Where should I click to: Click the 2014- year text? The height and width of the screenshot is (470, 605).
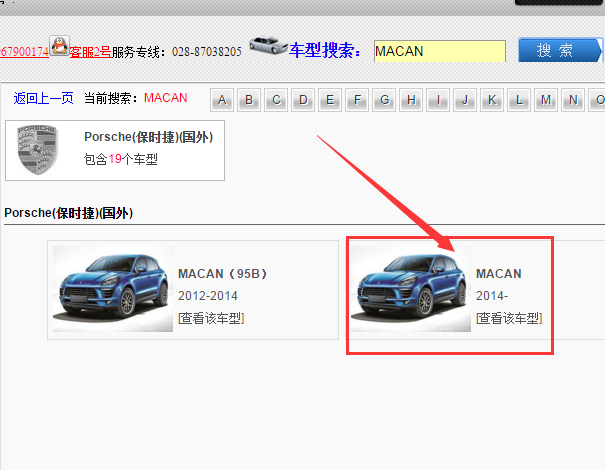(x=492, y=296)
